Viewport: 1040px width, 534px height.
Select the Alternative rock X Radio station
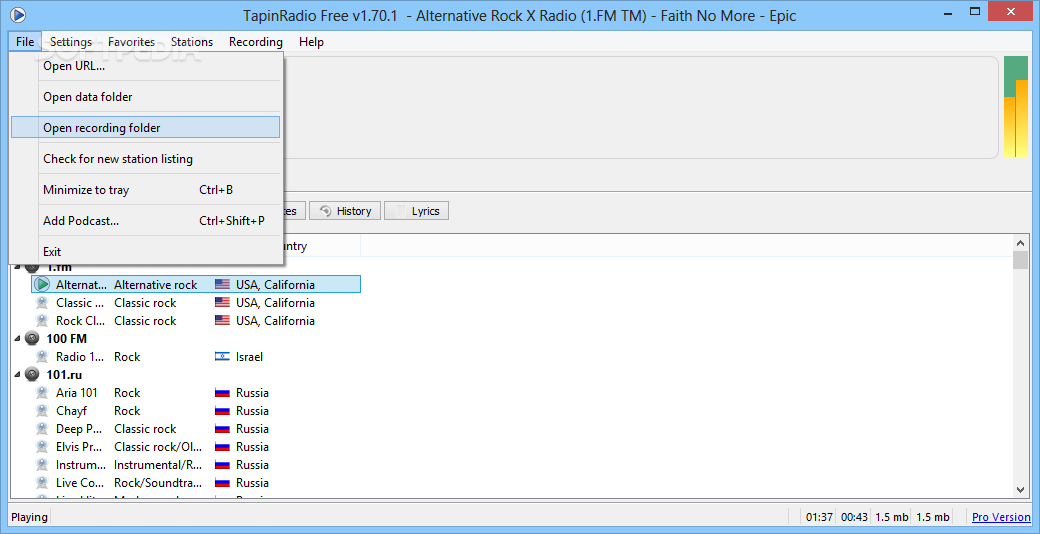click(x=196, y=285)
